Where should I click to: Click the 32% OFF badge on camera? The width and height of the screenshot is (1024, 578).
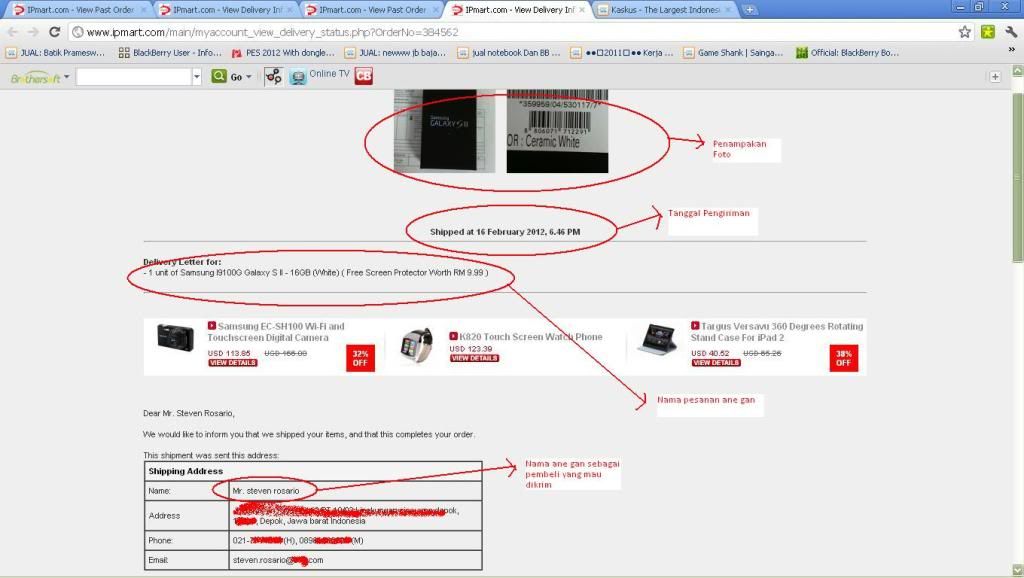click(x=360, y=358)
